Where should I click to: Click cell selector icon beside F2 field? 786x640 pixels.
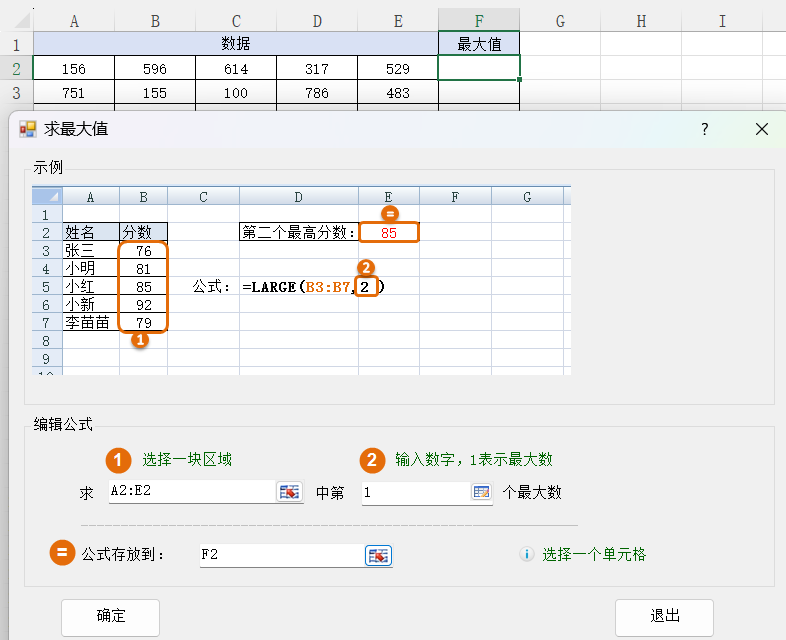[x=379, y=556]
